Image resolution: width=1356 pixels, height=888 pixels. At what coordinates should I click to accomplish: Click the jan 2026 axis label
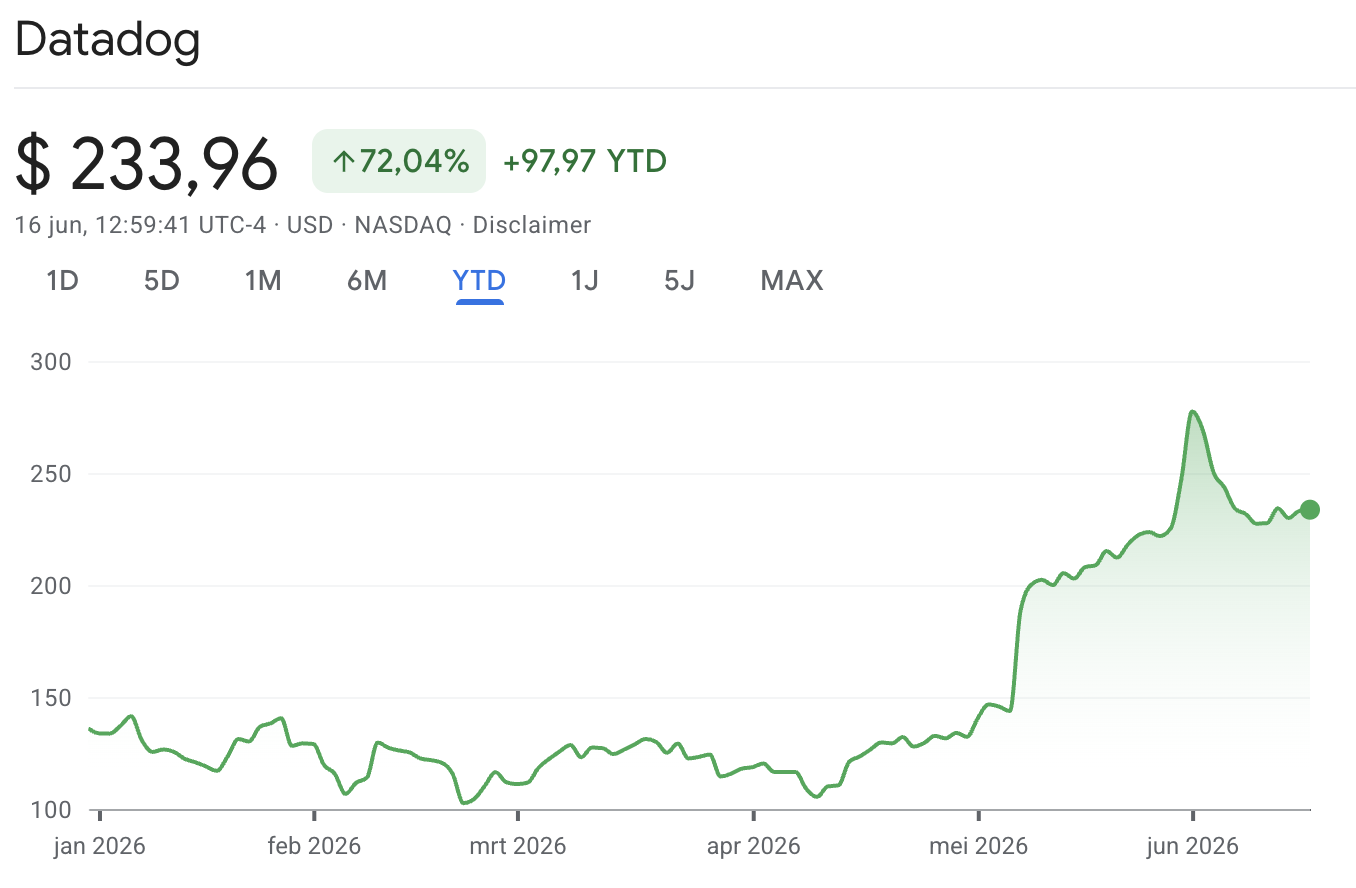coord(99,847)
